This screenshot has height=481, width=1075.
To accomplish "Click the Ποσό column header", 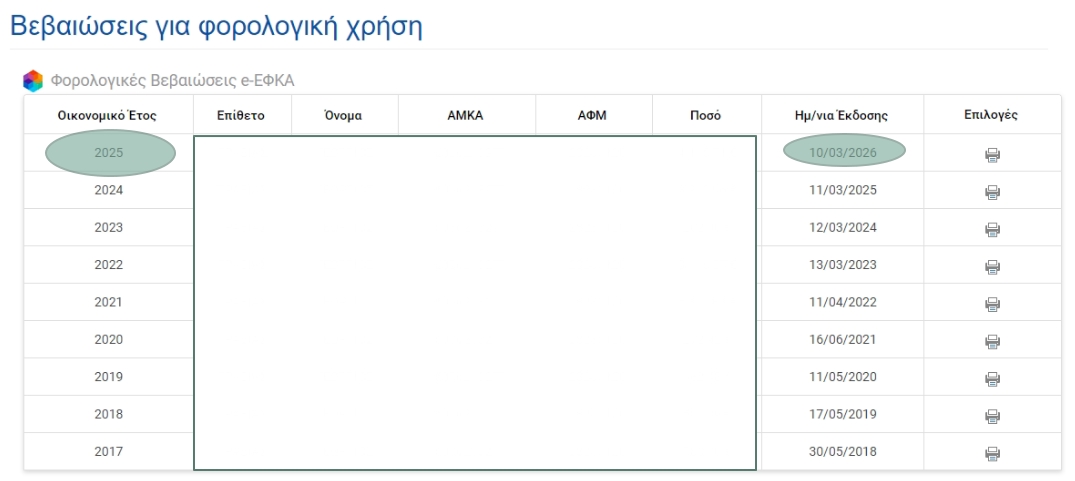I will [x=705, y=116].
